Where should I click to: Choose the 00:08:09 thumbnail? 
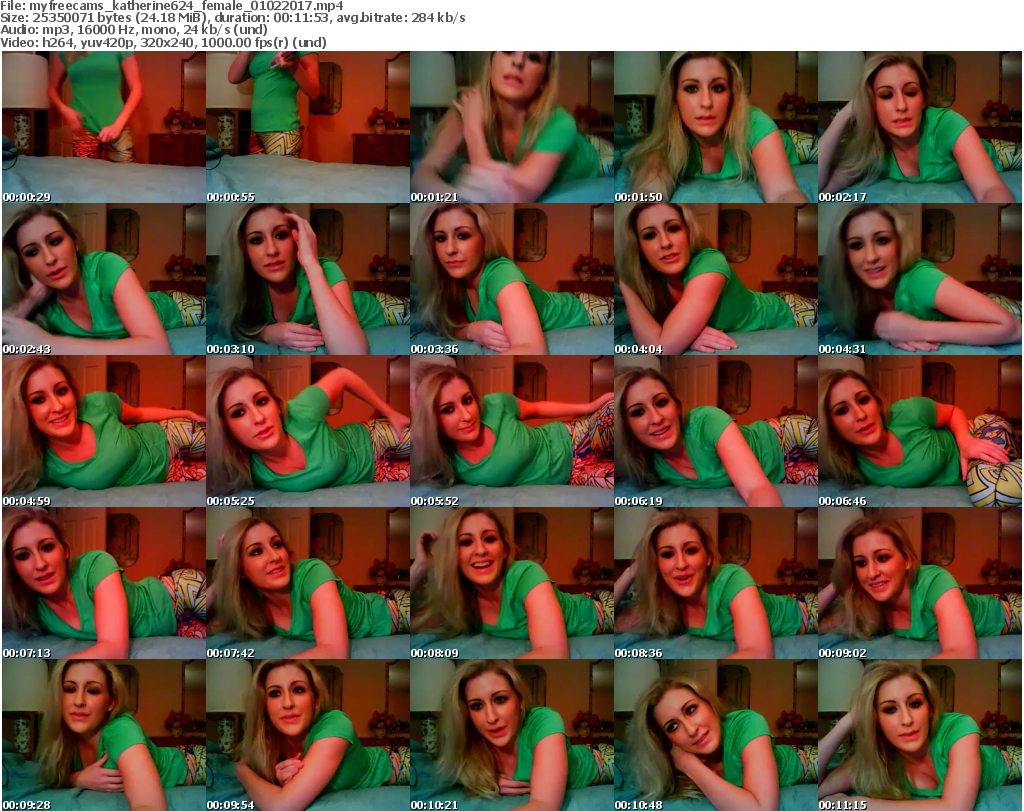(x=512, y=583)
